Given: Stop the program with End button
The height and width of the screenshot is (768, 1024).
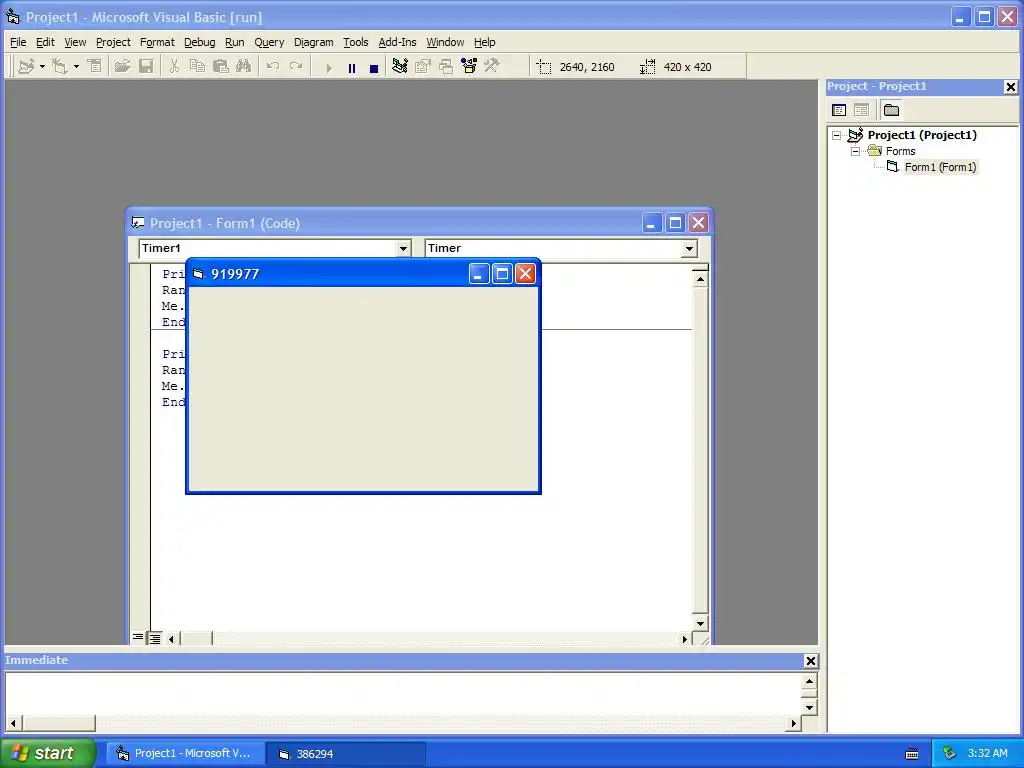Looking at the screenshot, I should [x=374, y=67].
